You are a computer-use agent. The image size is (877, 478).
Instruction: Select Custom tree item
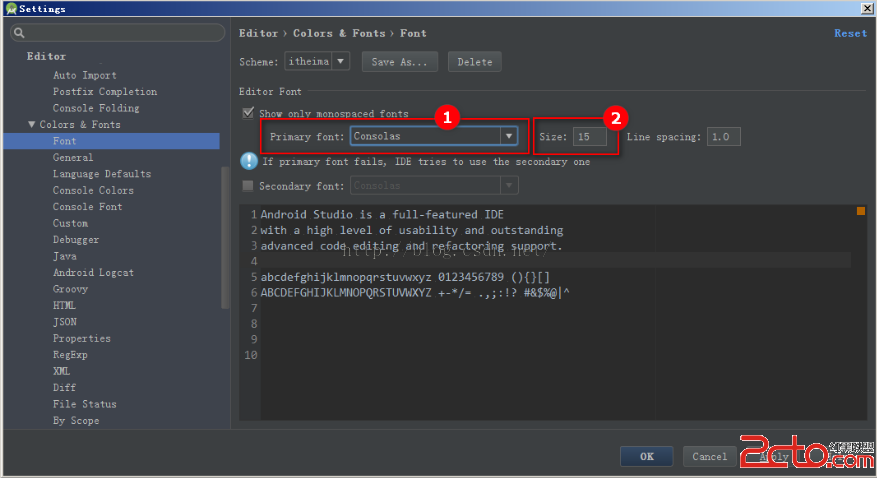70,223
